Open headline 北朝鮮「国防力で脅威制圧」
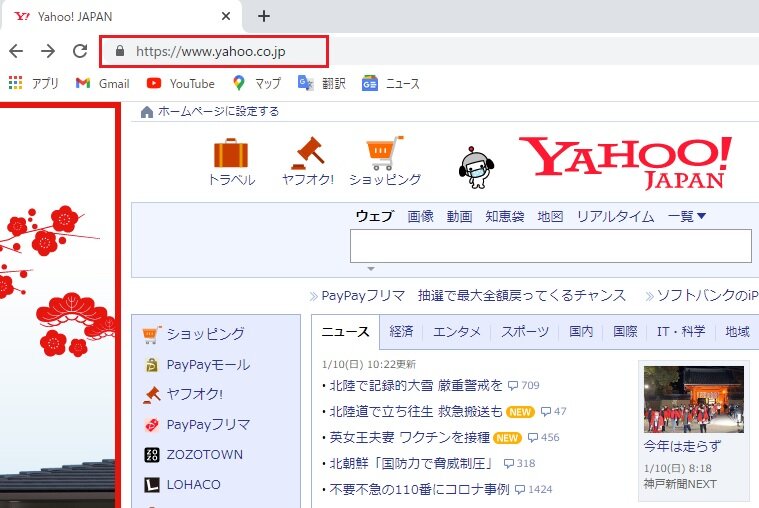The height and width of the screenshot is (508, 759). click(x=411, y=463)
